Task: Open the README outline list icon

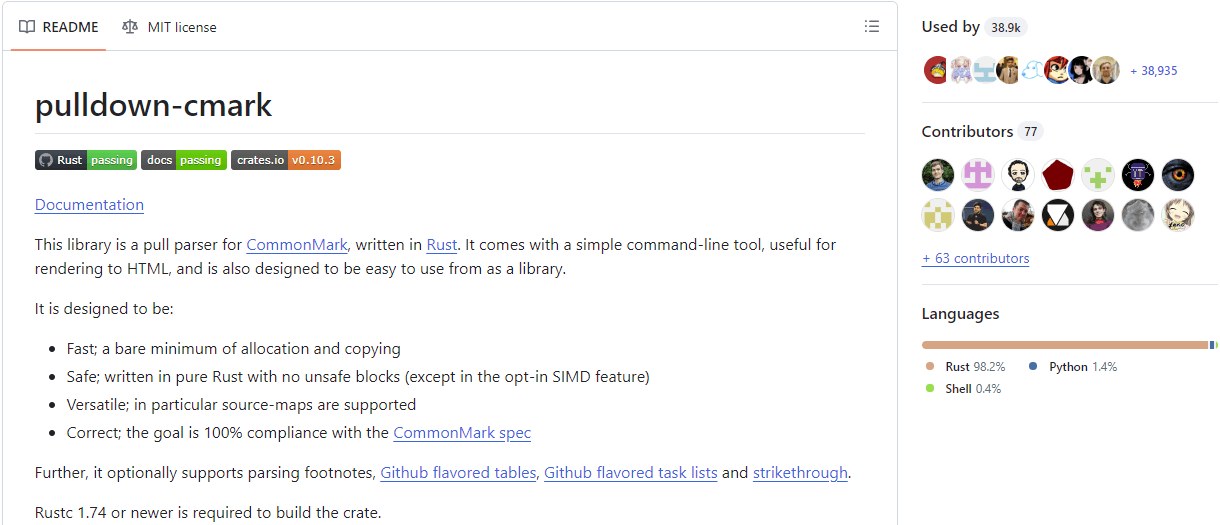Action: pyautogui.click(x=872, y=27)
